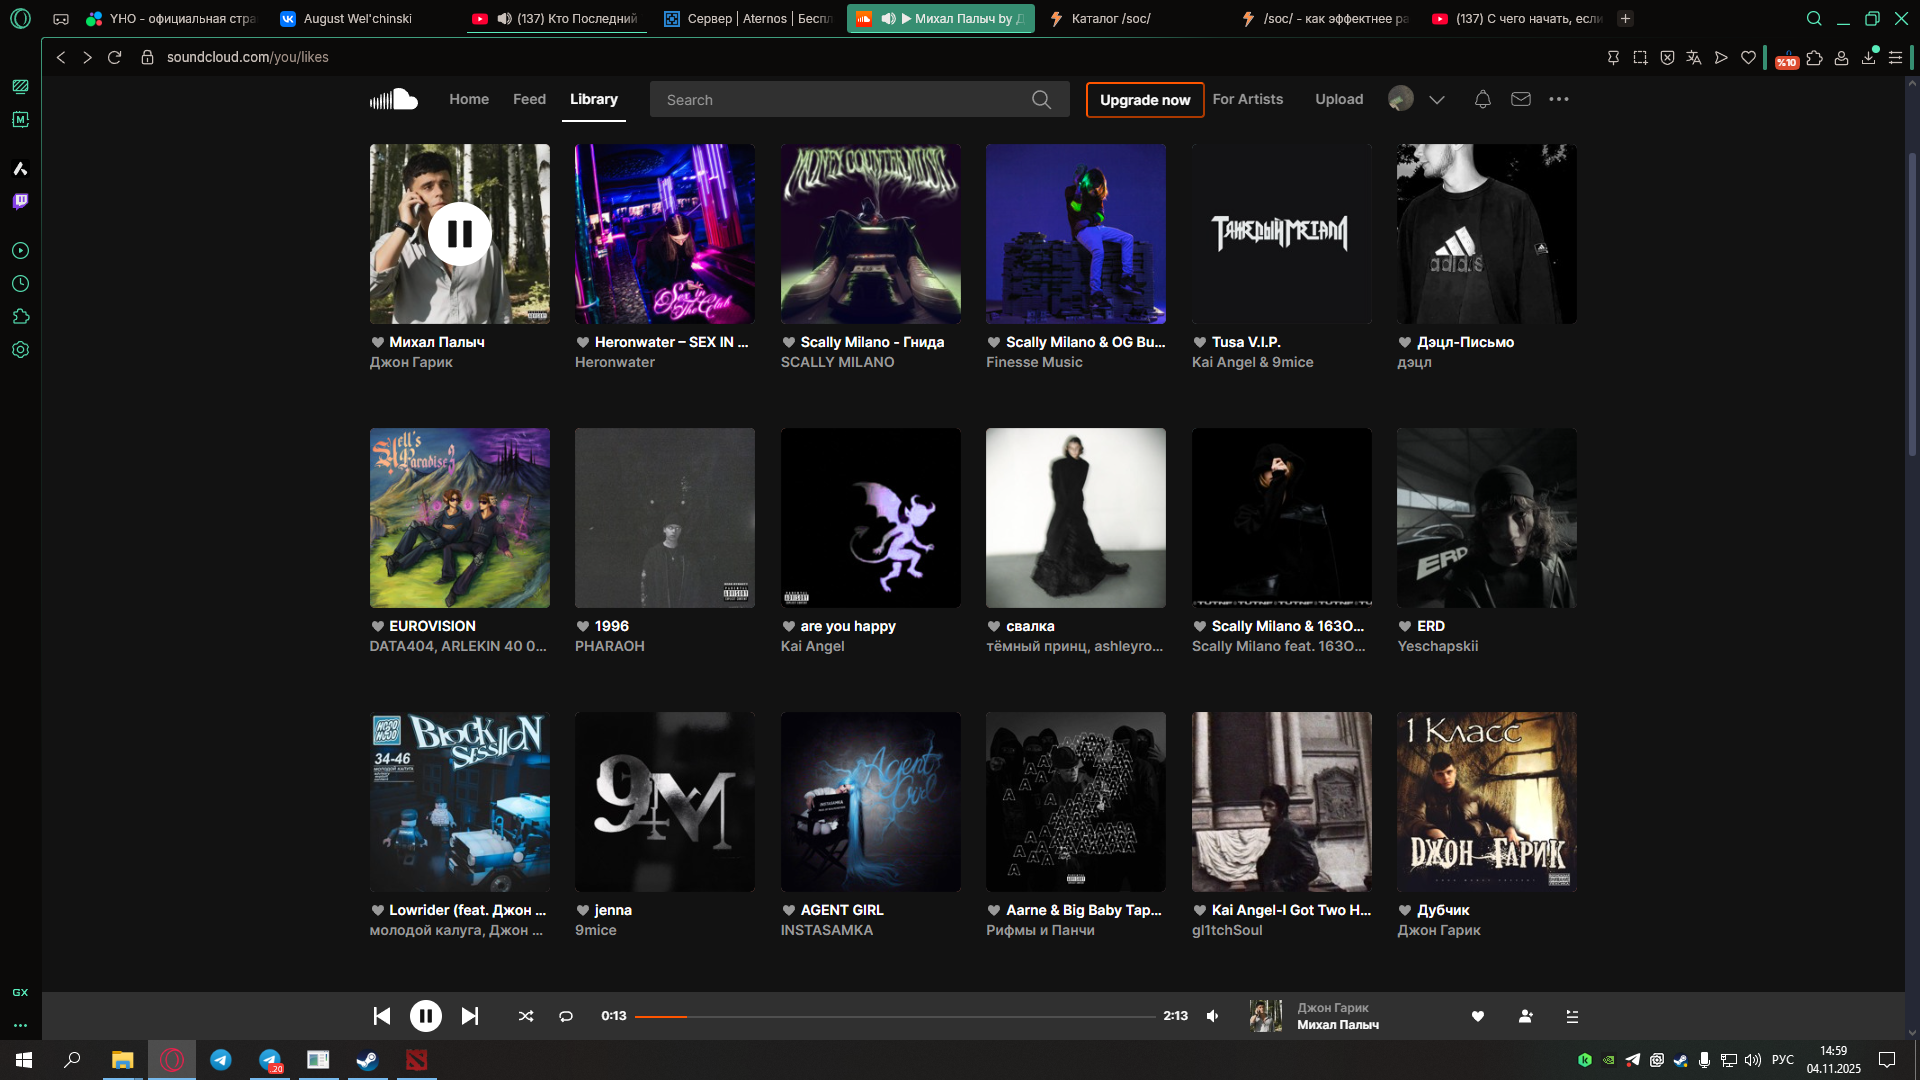Click the playback progress bar
This screenshot has height=1080, width=1920.
895,1016
